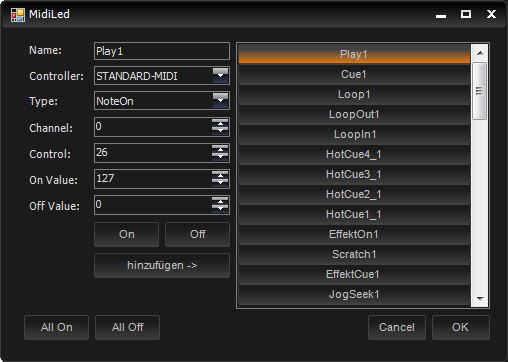Click the list scrollbar down arrow
Viewport: 508px width, 362px height.
pyautogui.click(x=480, y=299)
